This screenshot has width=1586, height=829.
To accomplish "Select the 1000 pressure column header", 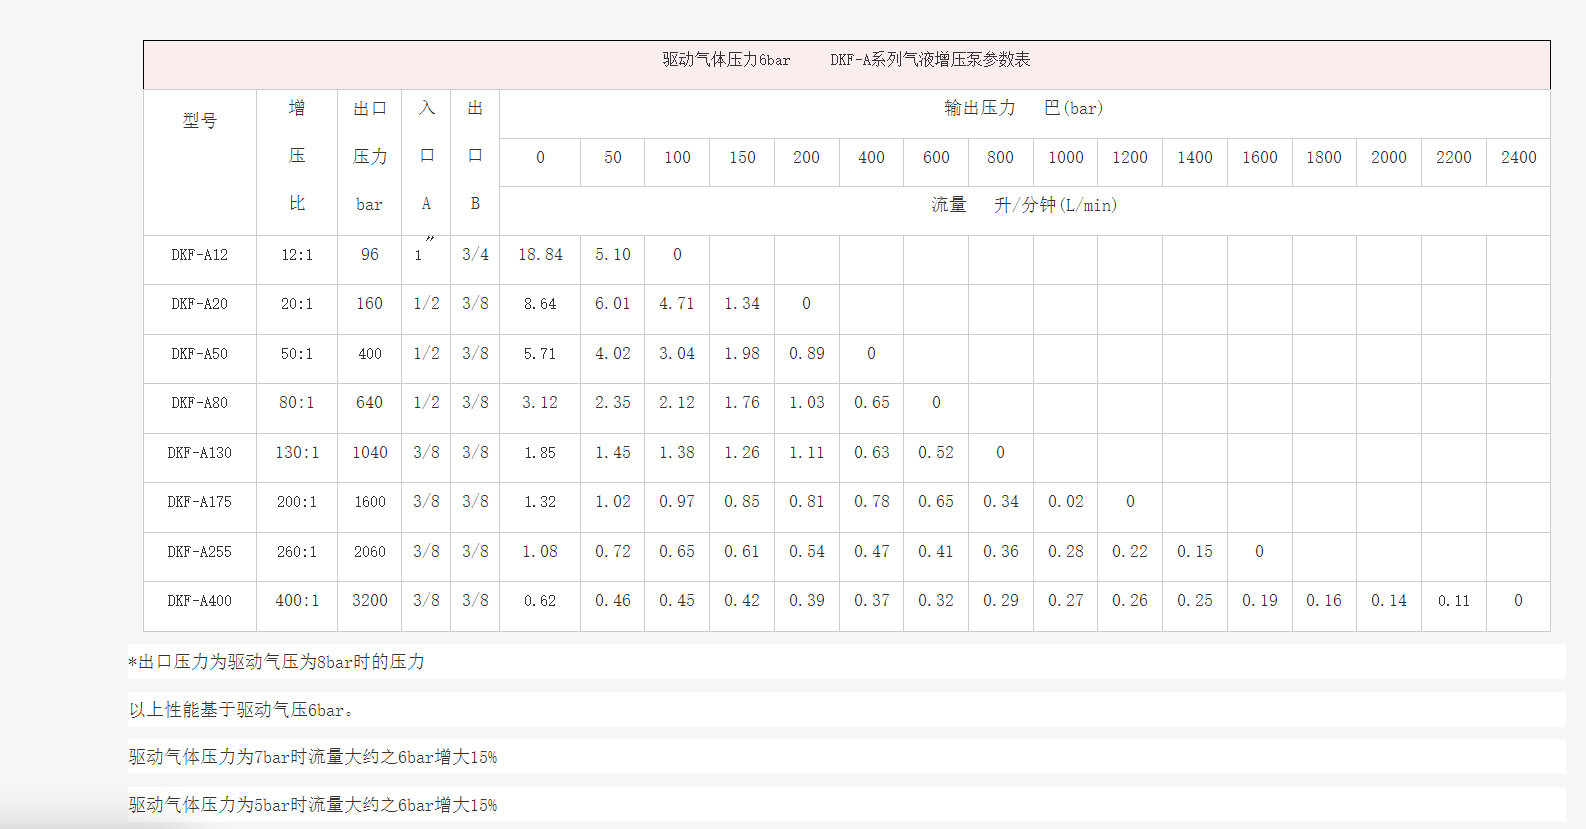I will click(1065, 157).
